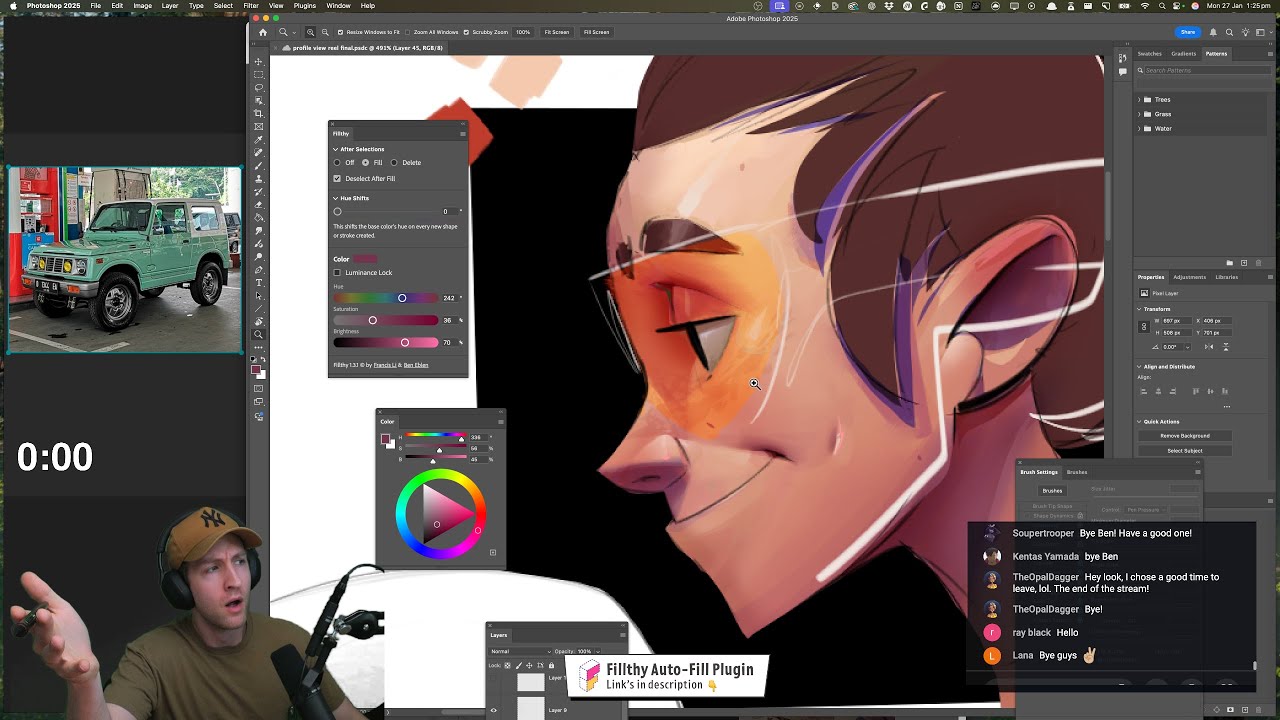Image resolution: width=1280 pixels, height=720 pixels.
Task: Select the Eyedropper tool
Action: coord(259,139)
